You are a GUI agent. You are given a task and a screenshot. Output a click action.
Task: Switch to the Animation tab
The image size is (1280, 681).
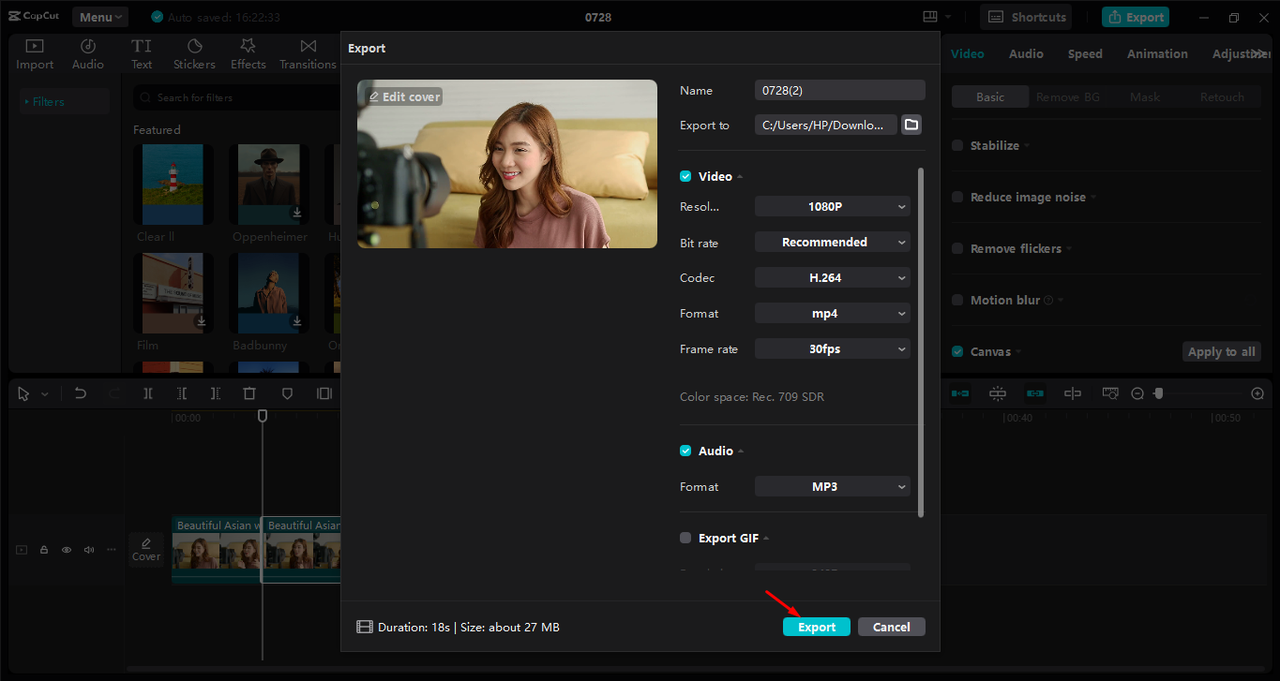point(1157,54)
